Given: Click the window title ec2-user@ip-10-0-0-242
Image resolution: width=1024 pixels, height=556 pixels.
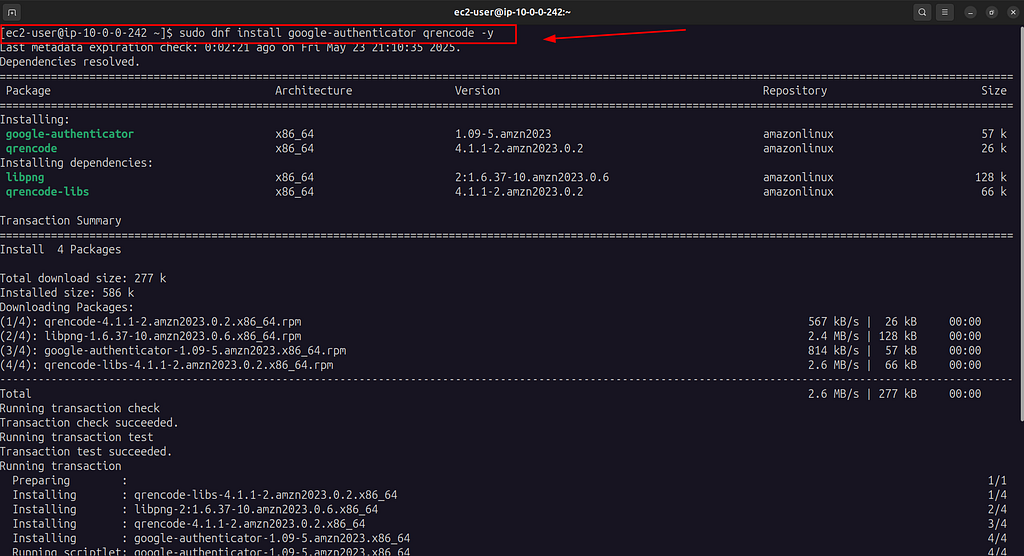Looking at the screenshot, I should click(x=512, y=12).
